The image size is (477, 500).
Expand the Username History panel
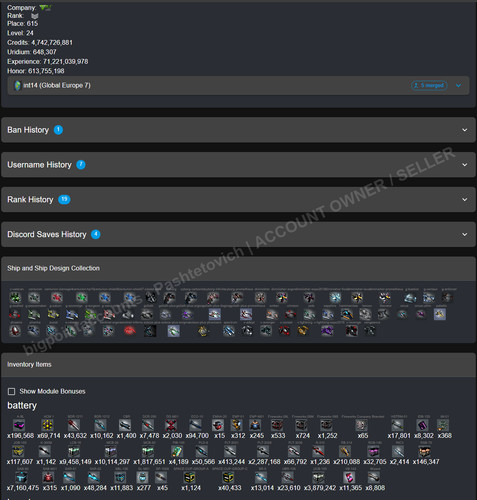pos(238,165)
